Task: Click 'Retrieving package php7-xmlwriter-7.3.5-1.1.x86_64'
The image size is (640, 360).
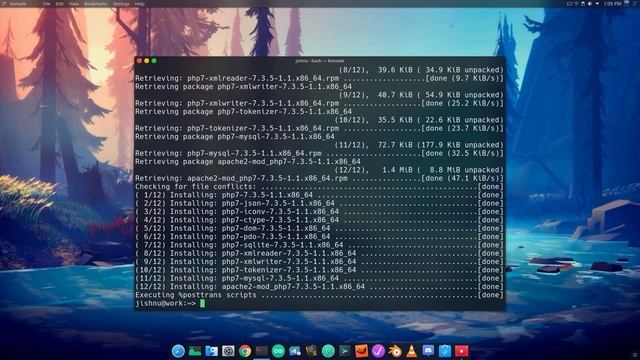Action: [243, 87]
